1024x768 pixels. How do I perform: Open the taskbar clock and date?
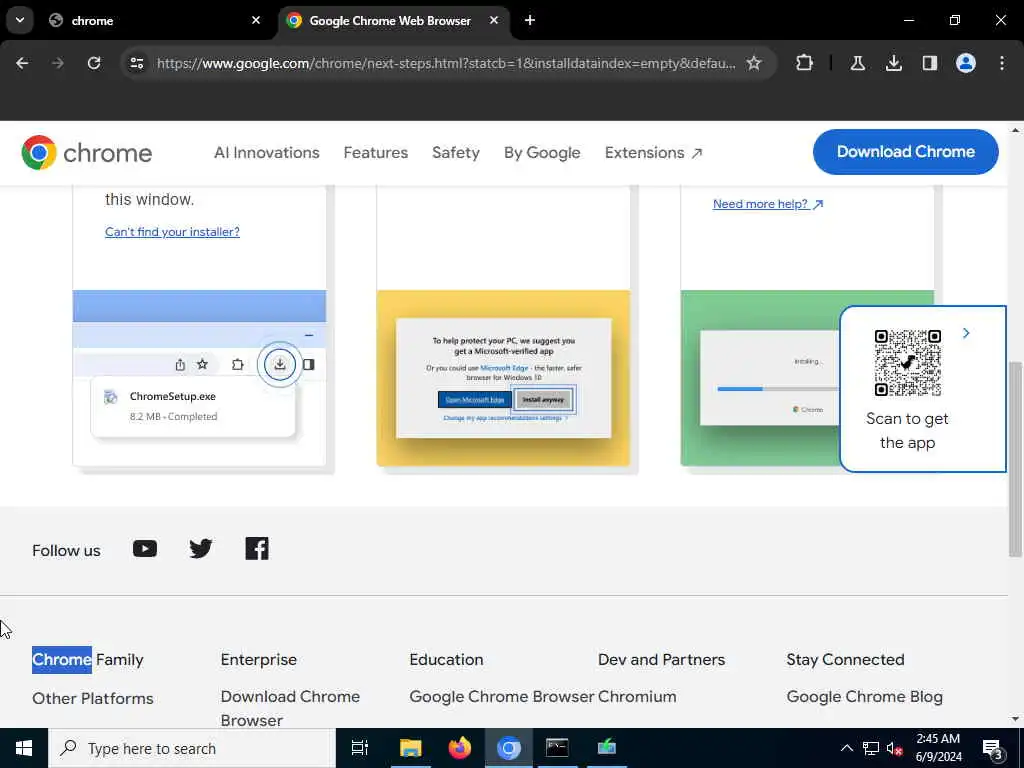coord(938,748)
